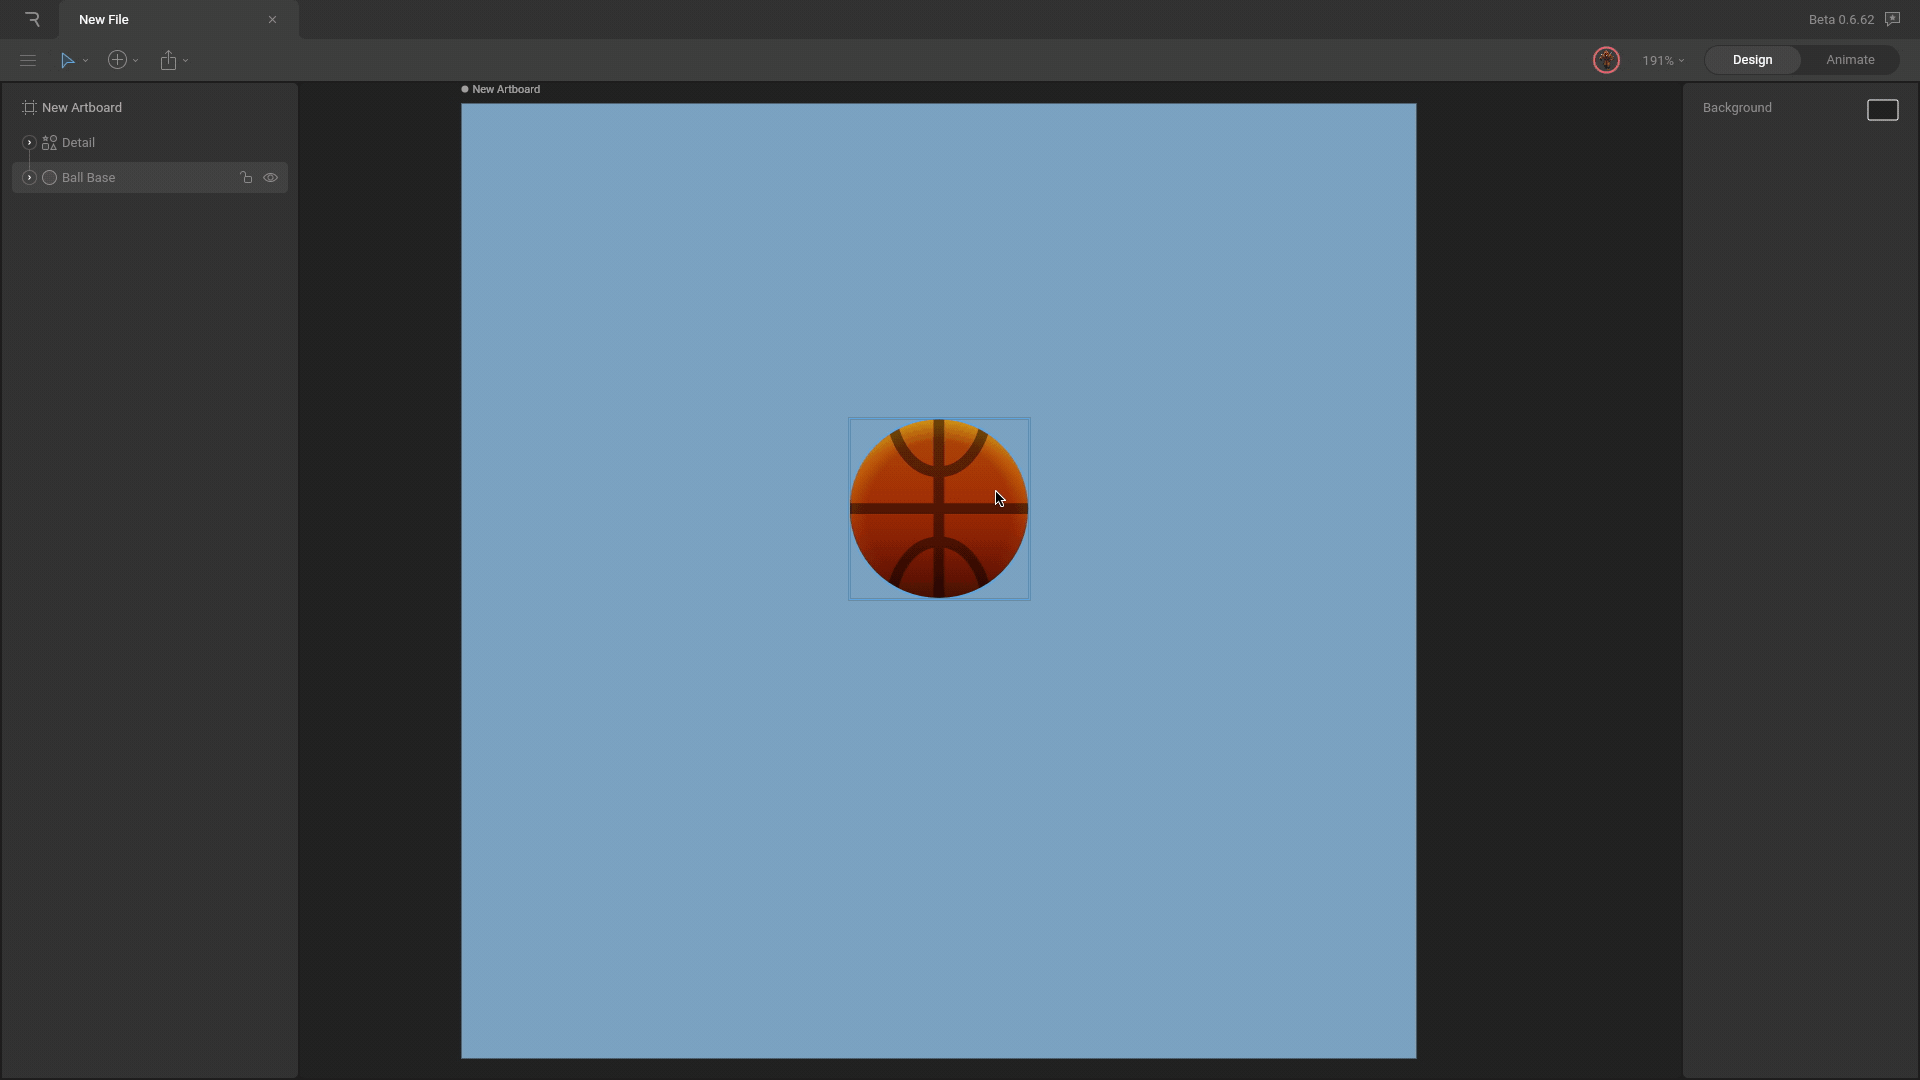Click the Rive logo icon
This screenshot has height=1080, width=1920.
point(32,19)
